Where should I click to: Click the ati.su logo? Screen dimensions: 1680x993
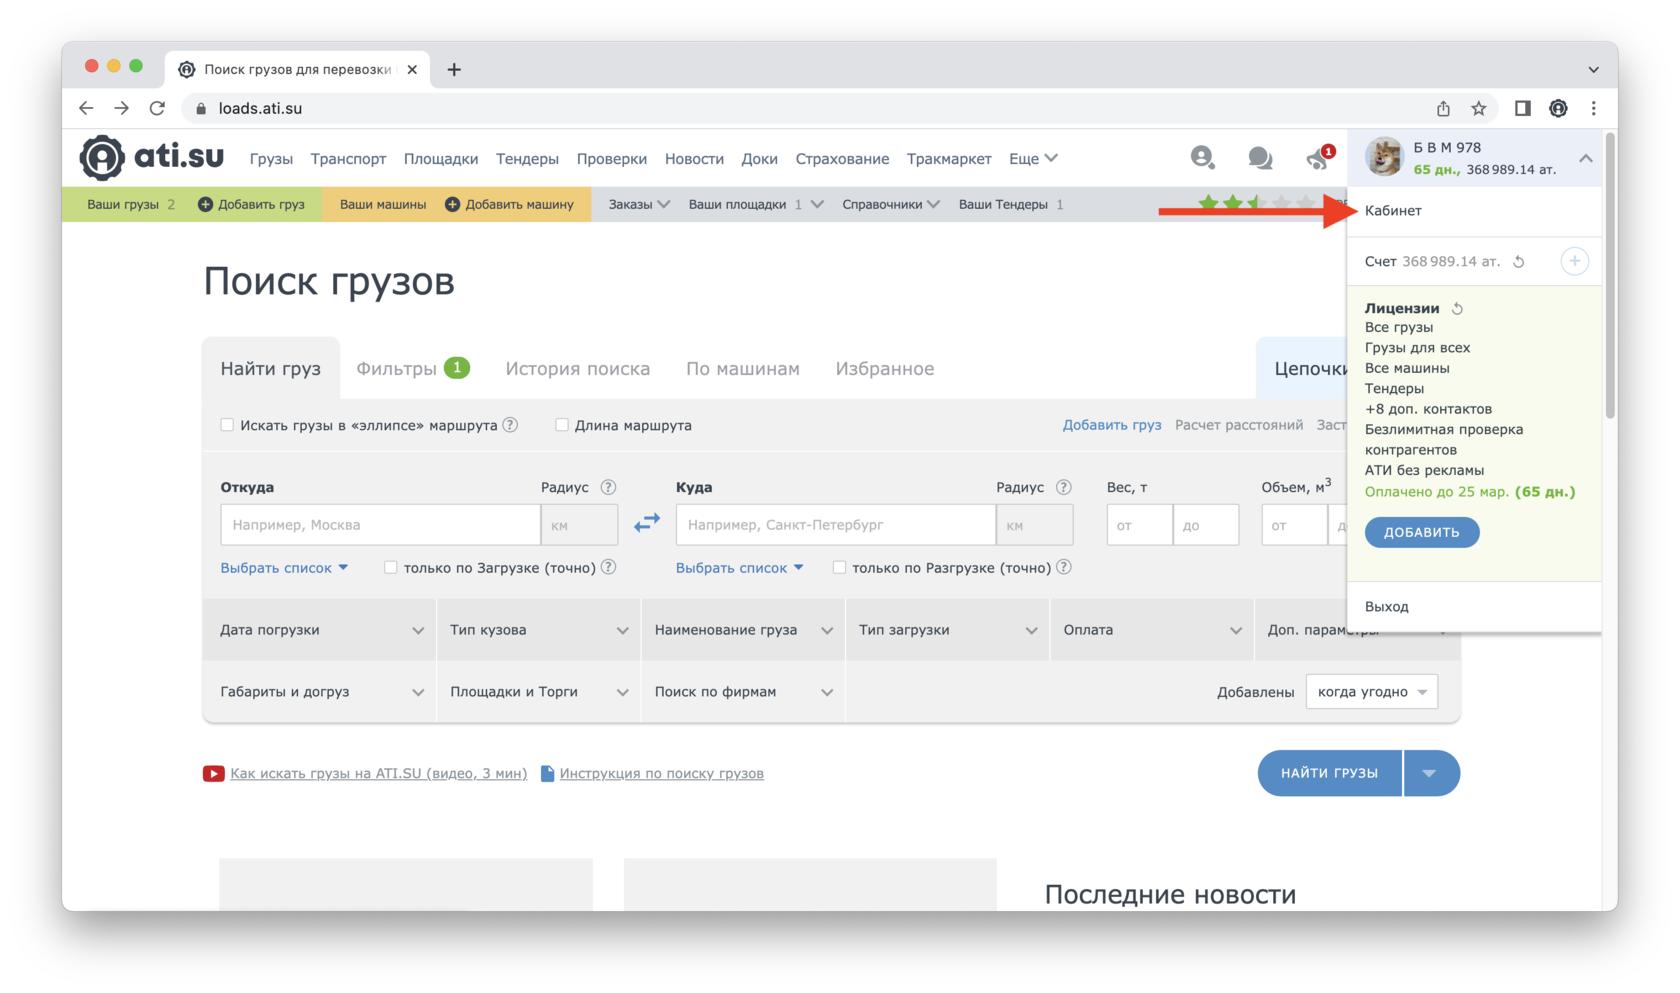[152, 157]
